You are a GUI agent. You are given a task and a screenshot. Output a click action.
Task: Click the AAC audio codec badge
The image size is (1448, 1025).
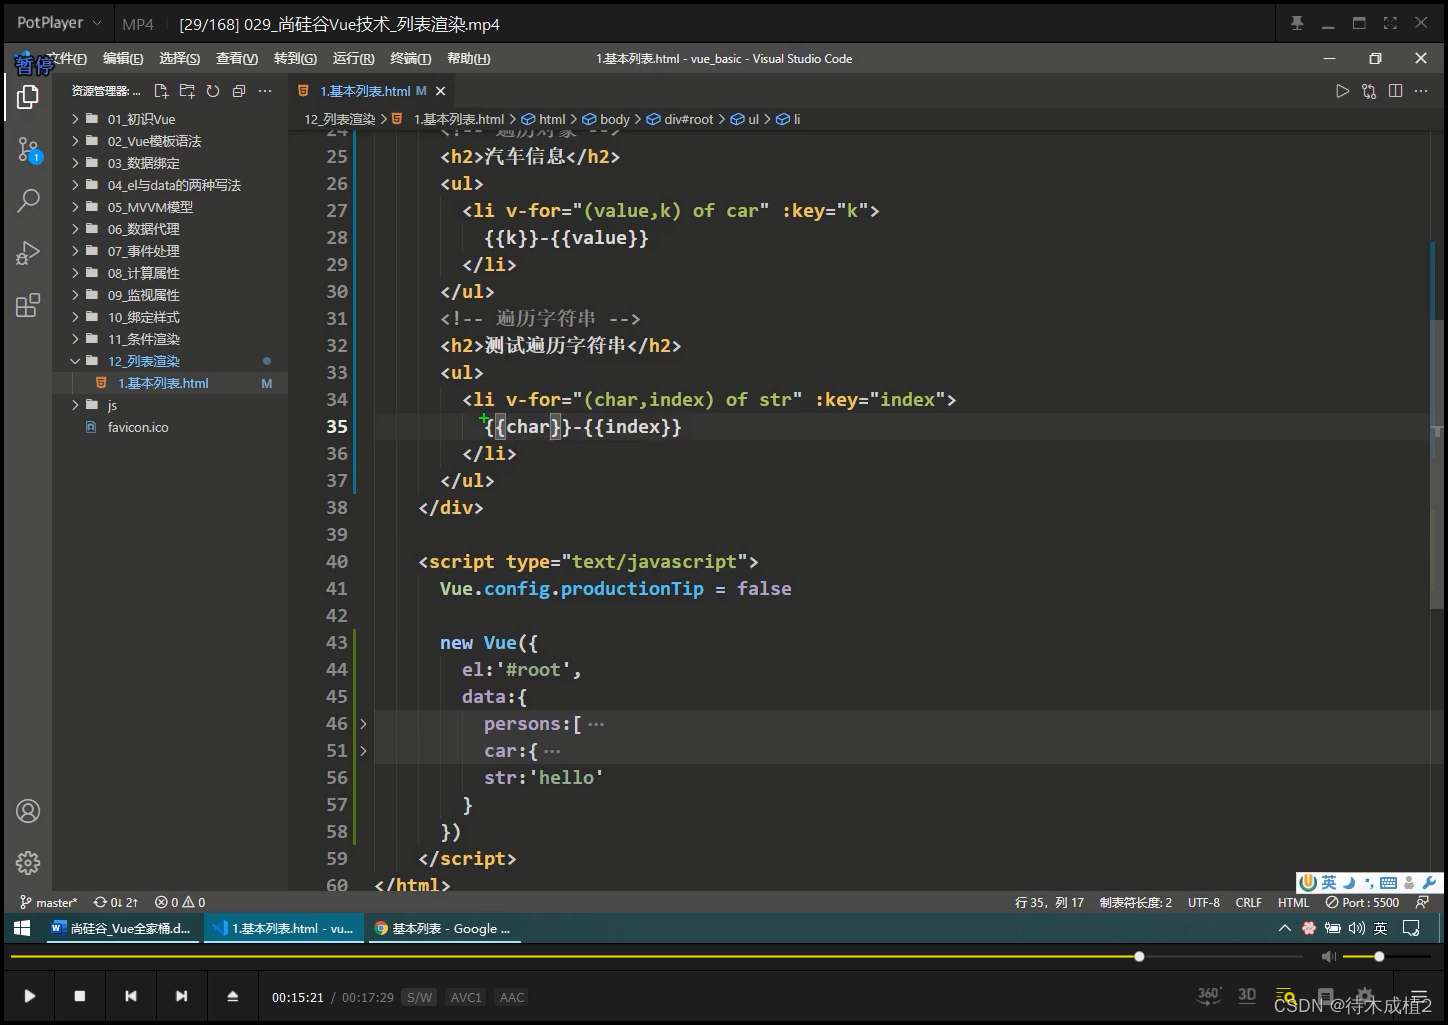512,997
